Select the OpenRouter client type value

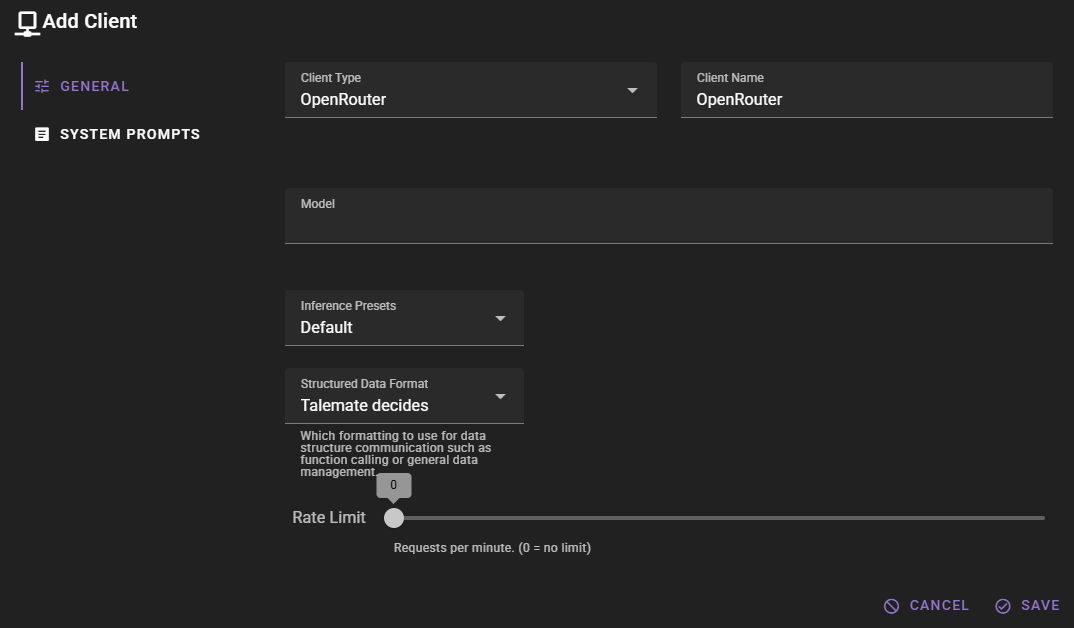pyautogui.click(x=343, y=99)
